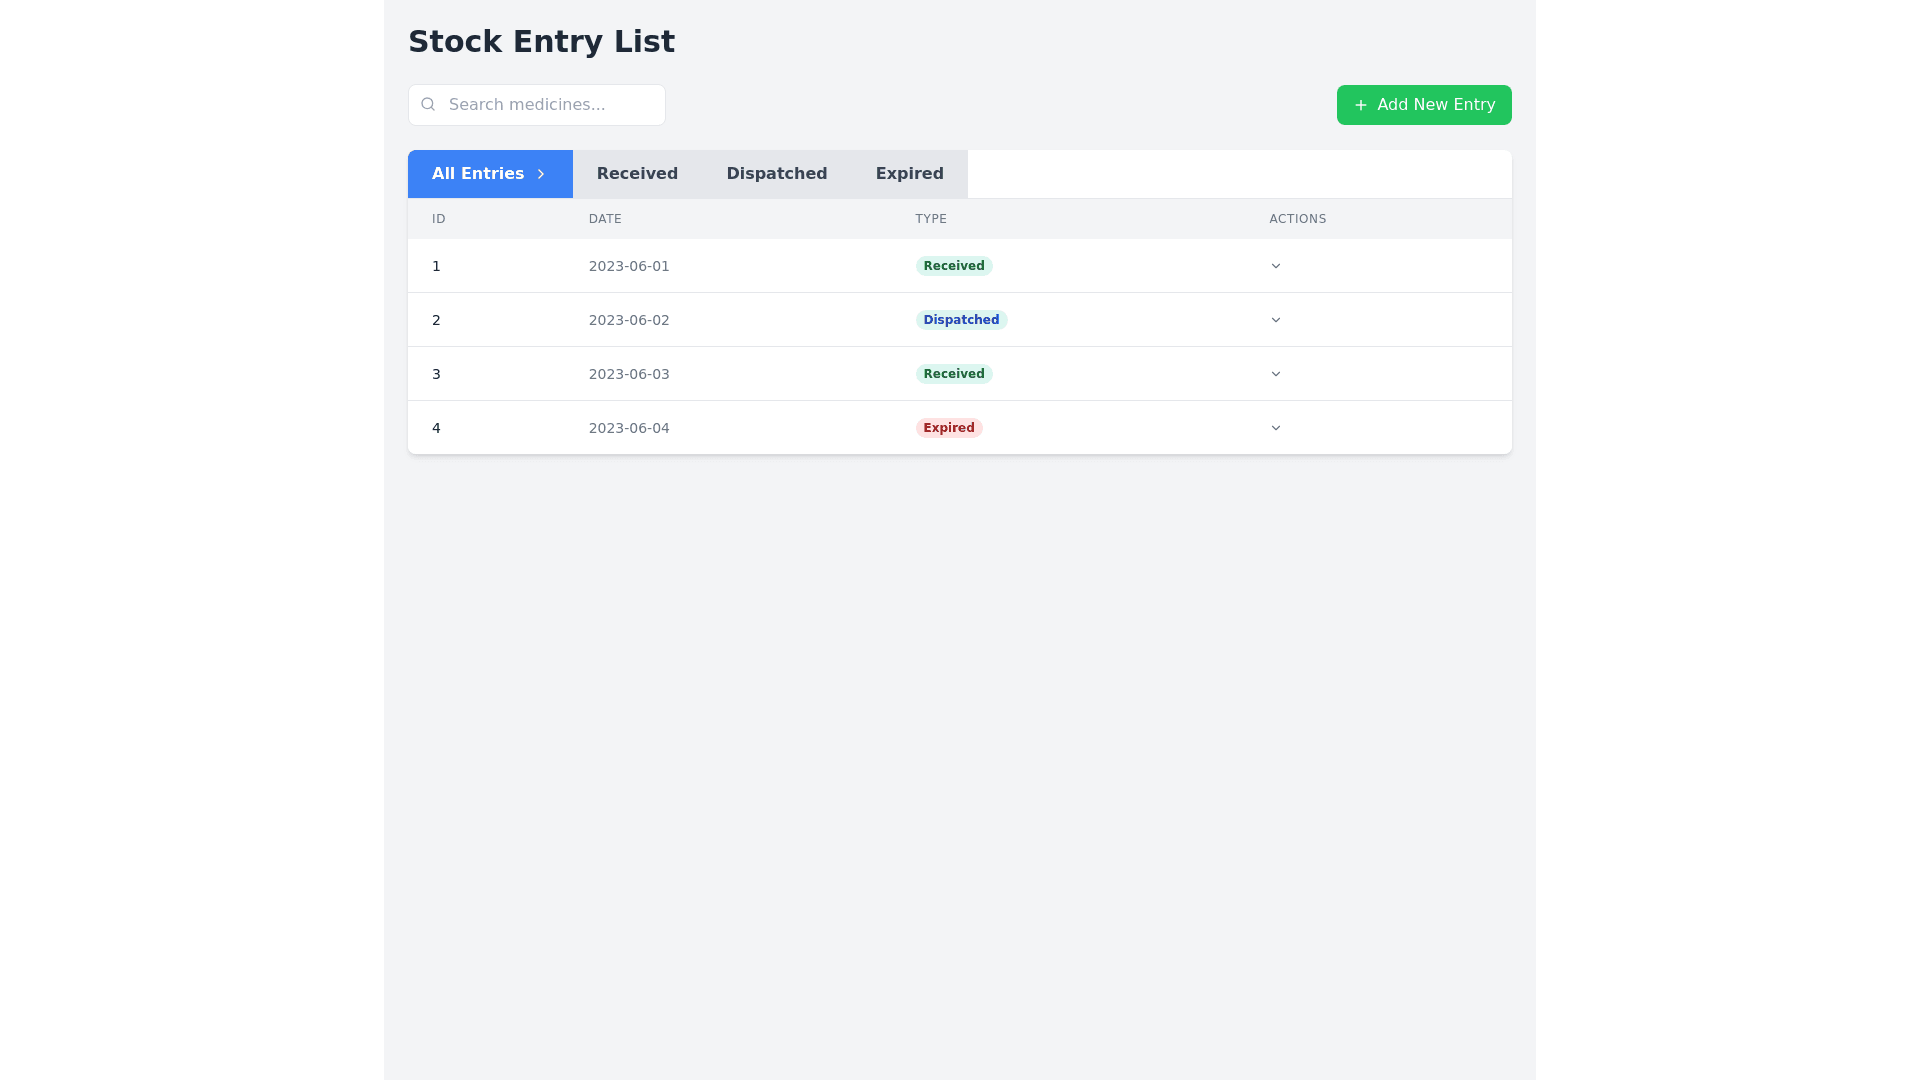Expand actions chevron for entry 2

point(1275,320)
